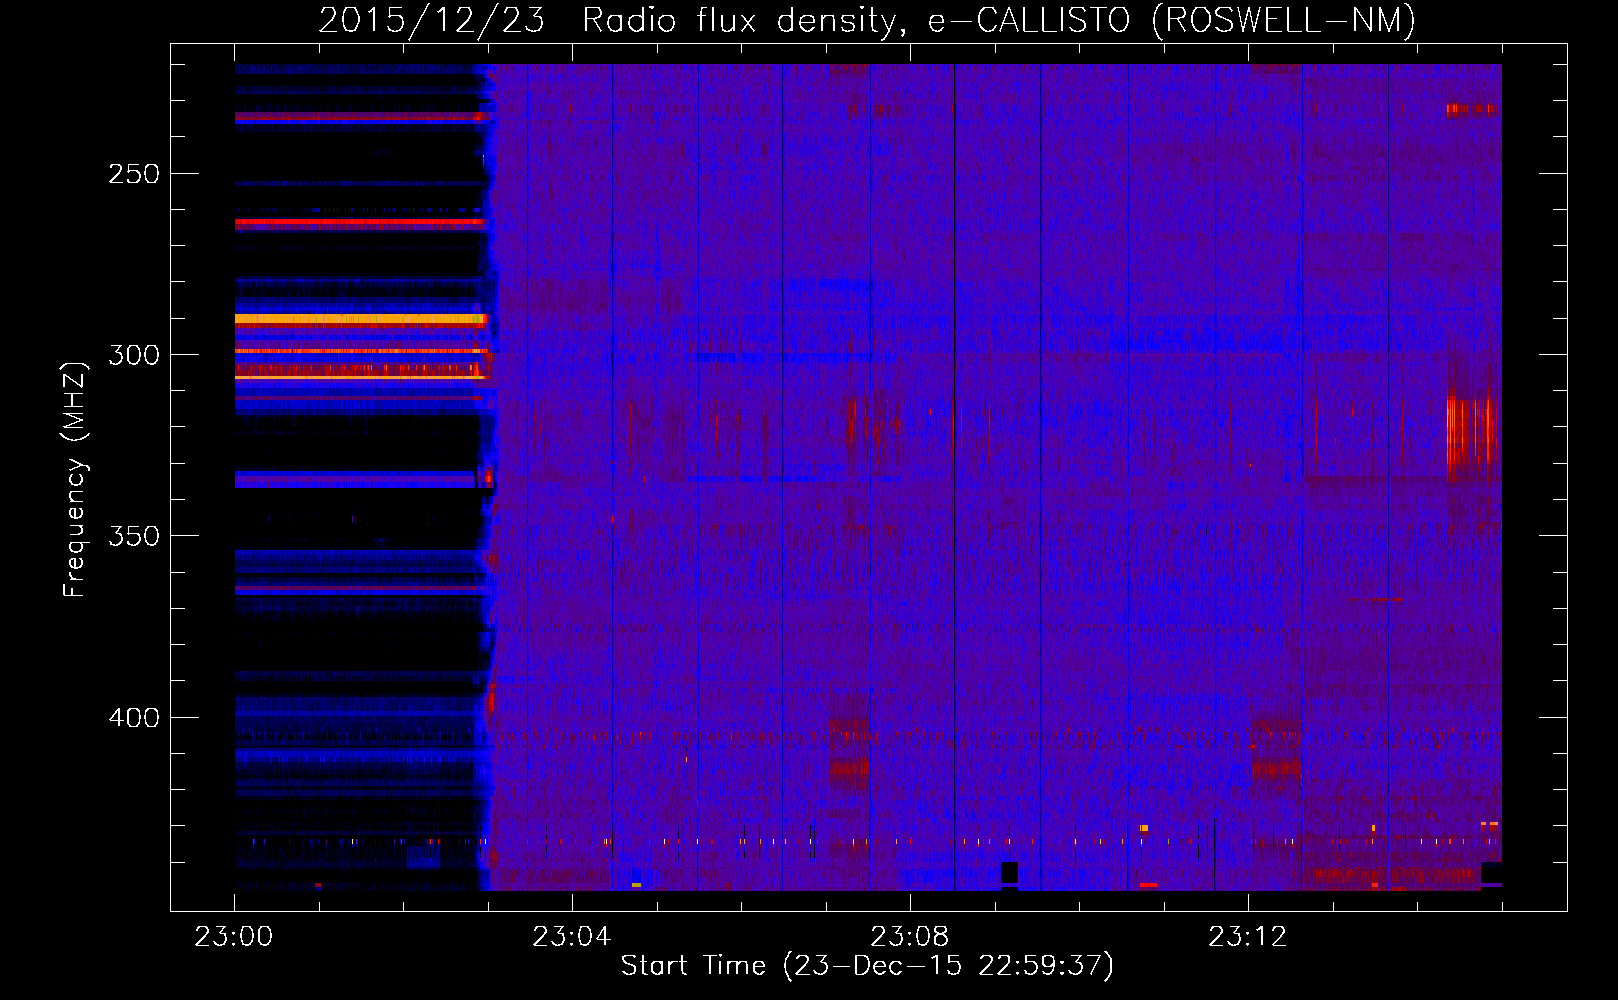Viewport: 1618px width, 1000px height.
Task: Select the 400 frequency tick label
Action: point(134,718)
